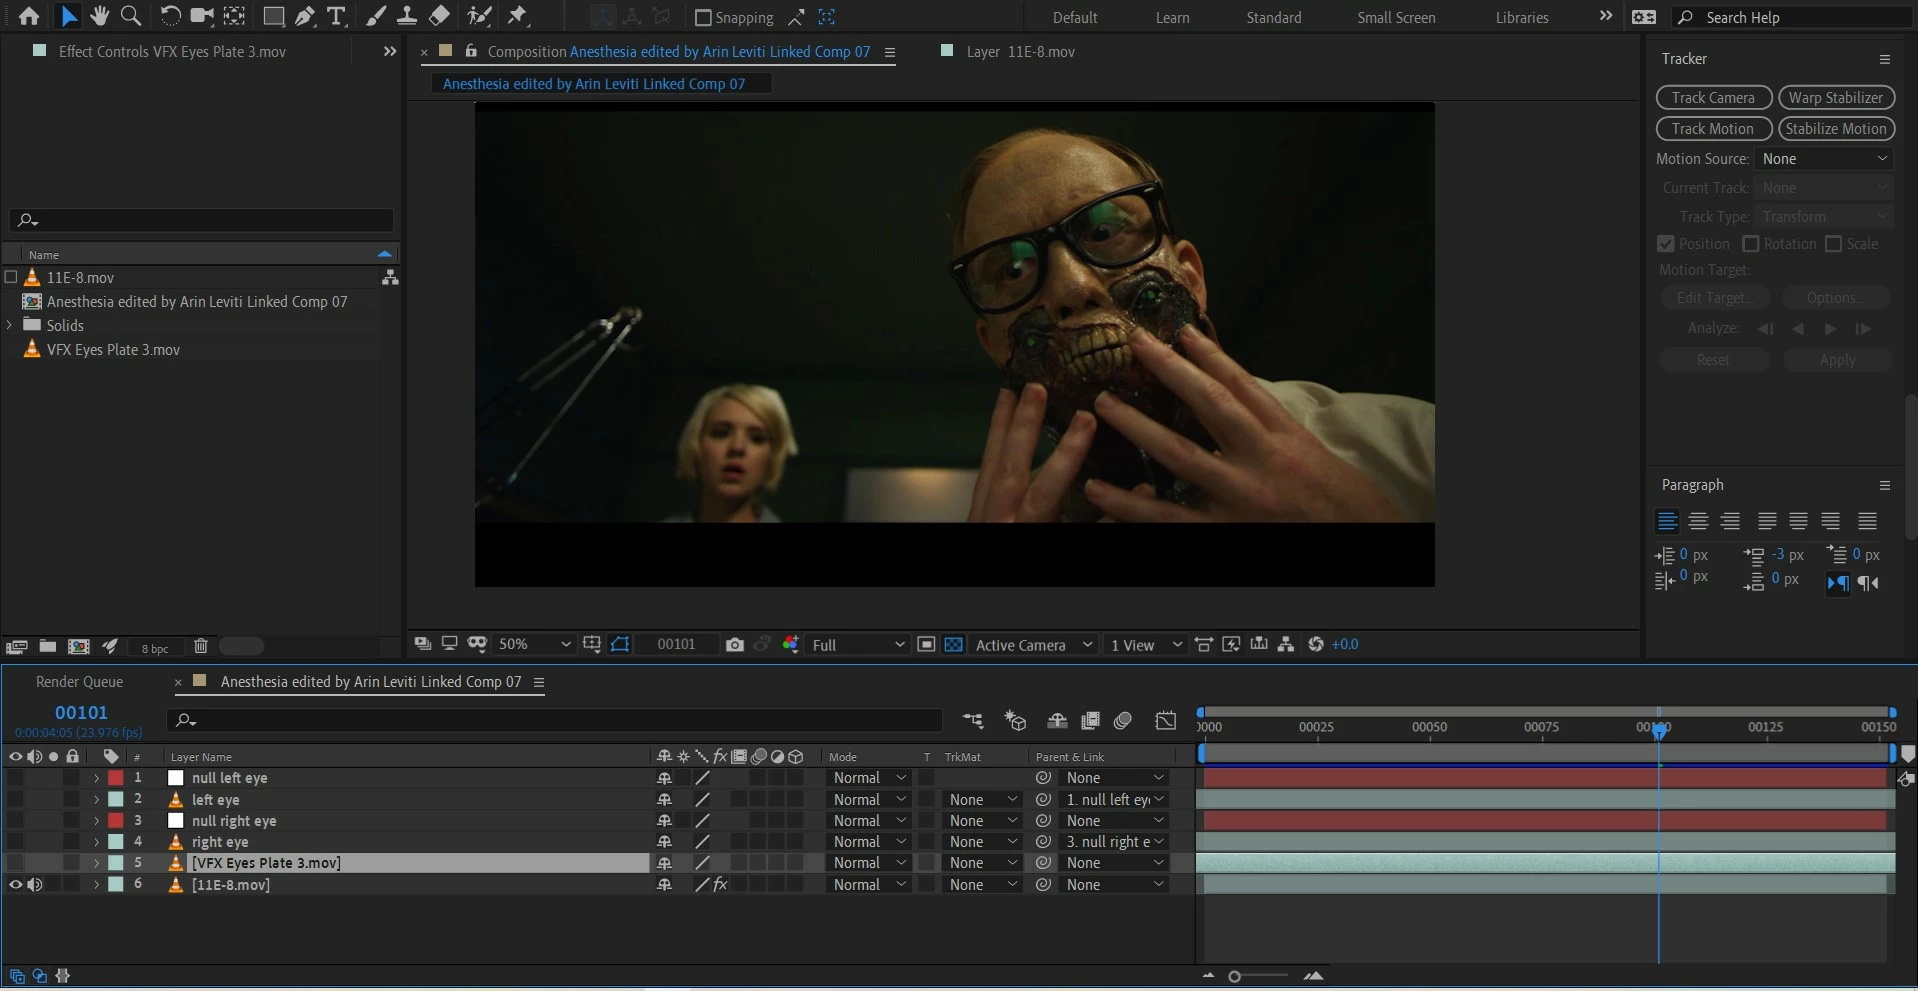Click the Track Camera button

[1714, 98]
